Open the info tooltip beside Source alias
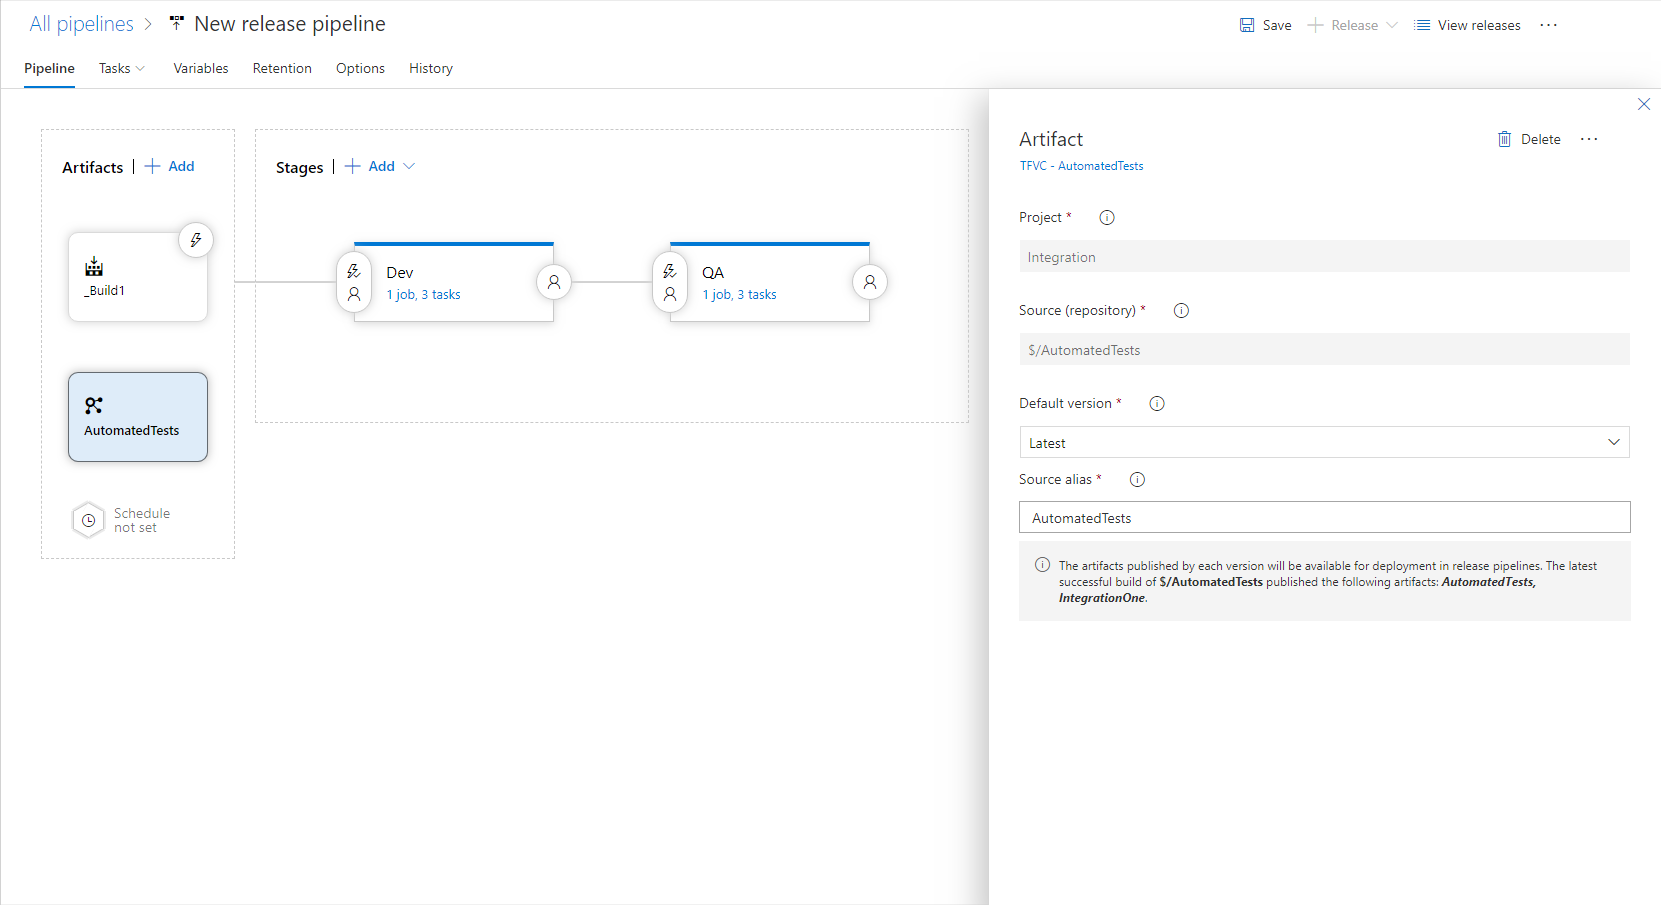Screen dimensions: 1661x905 pyautogui.click(x=1136, y=479)
